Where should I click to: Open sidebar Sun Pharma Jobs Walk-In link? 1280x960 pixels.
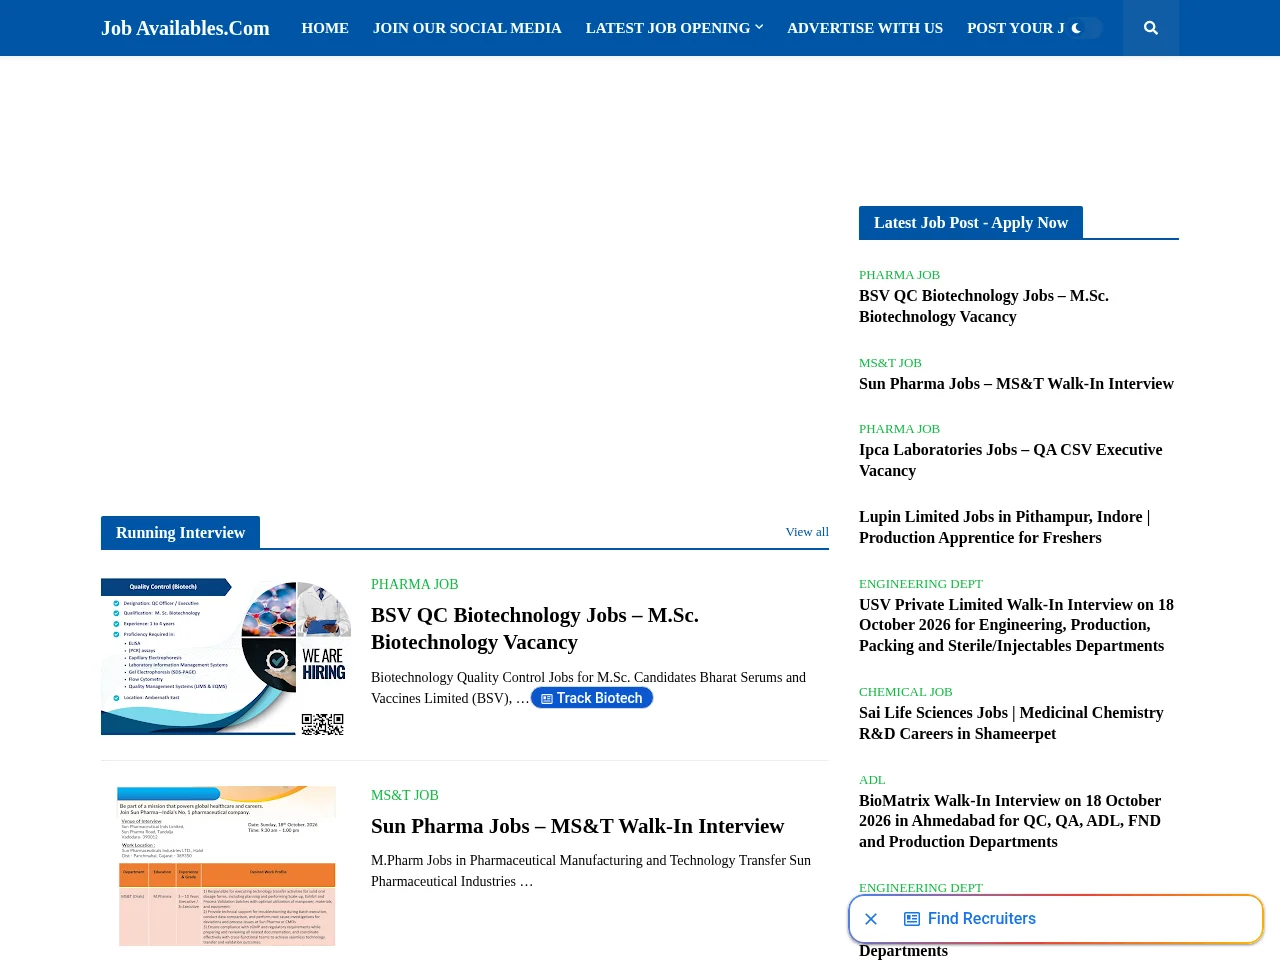[x=1016, y=384]
